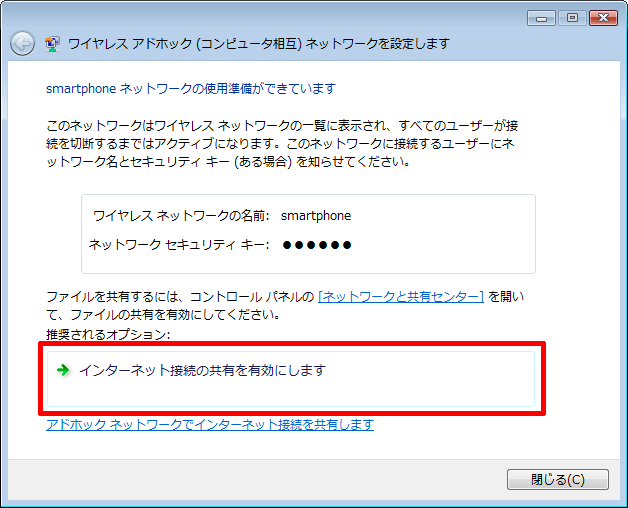Minimize the wizard window

click(541, 18)
